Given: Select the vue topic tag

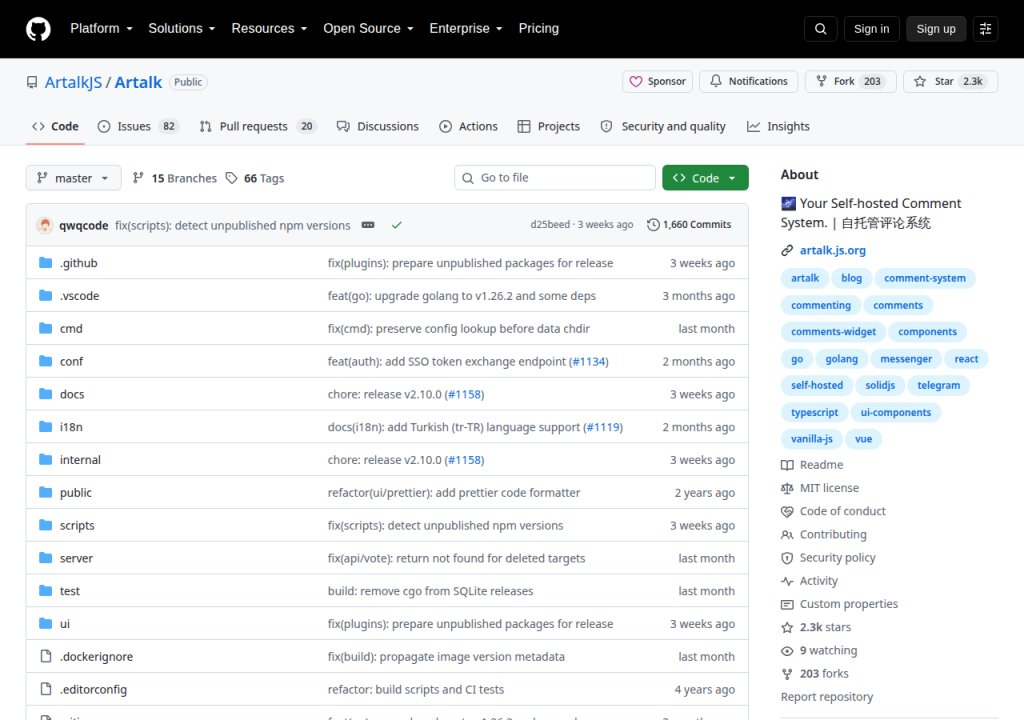Looking at the screenshot, I should coord(863,439).
